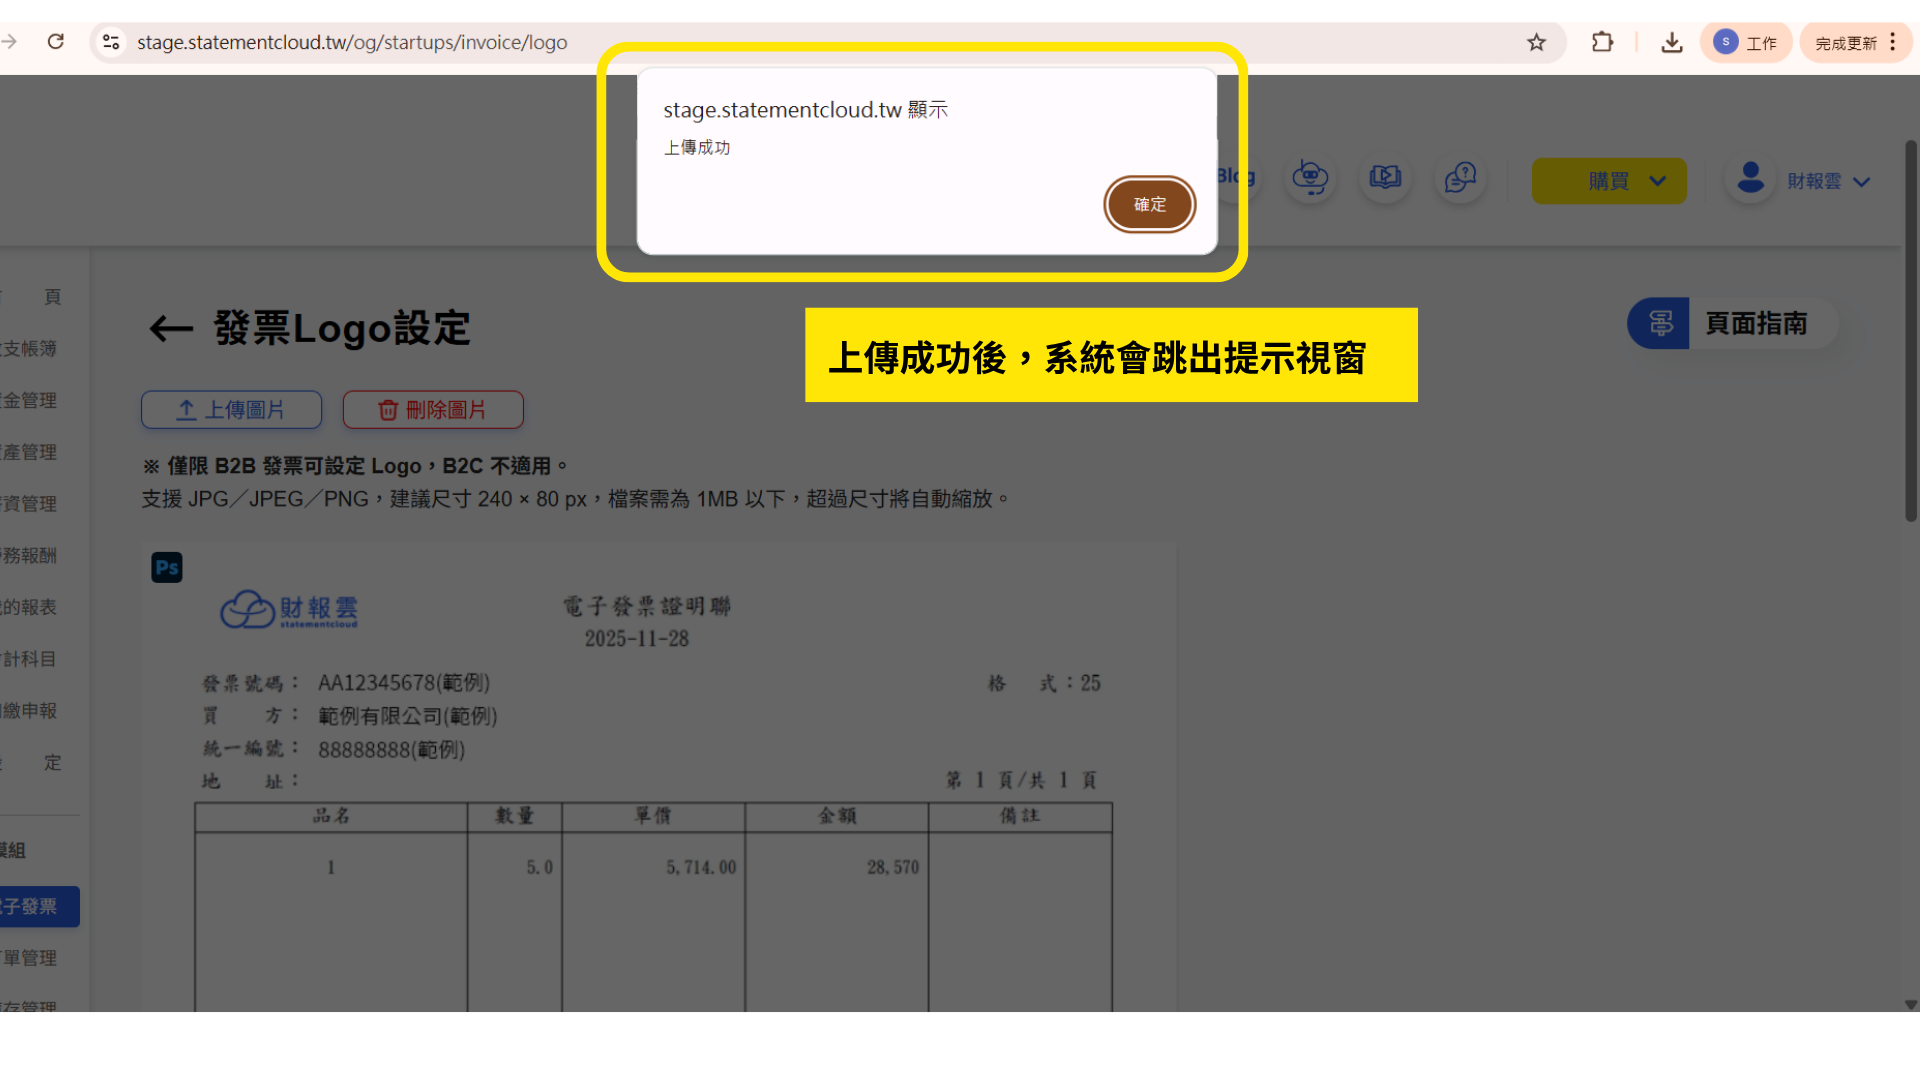Screen dimensions: 1920x1080
Task: Click the address bar URL
Action: pos(352,42)
